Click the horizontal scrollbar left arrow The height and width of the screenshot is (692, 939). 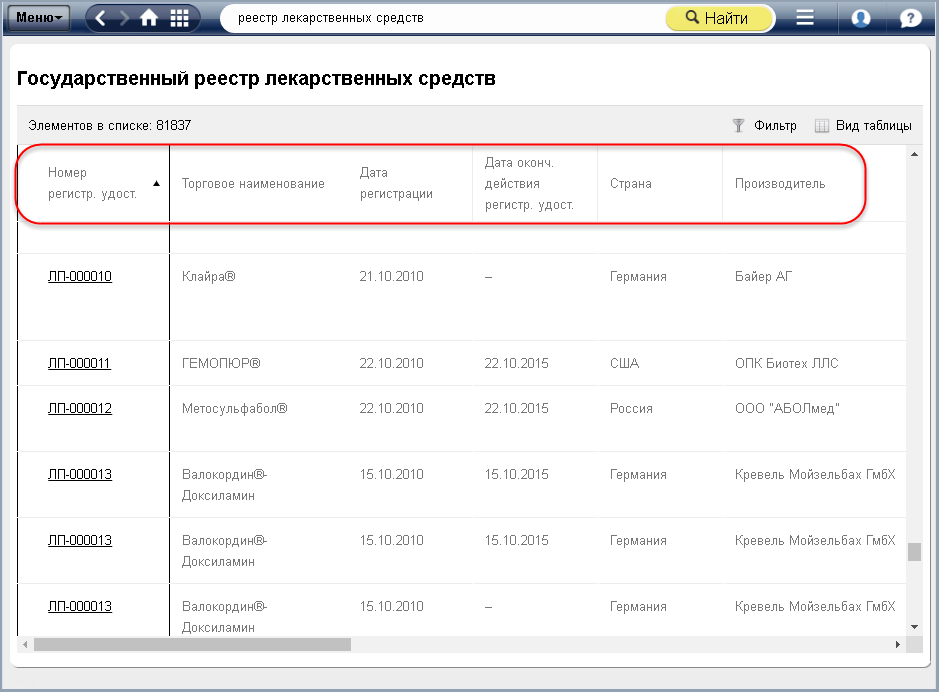pos(25,645)
